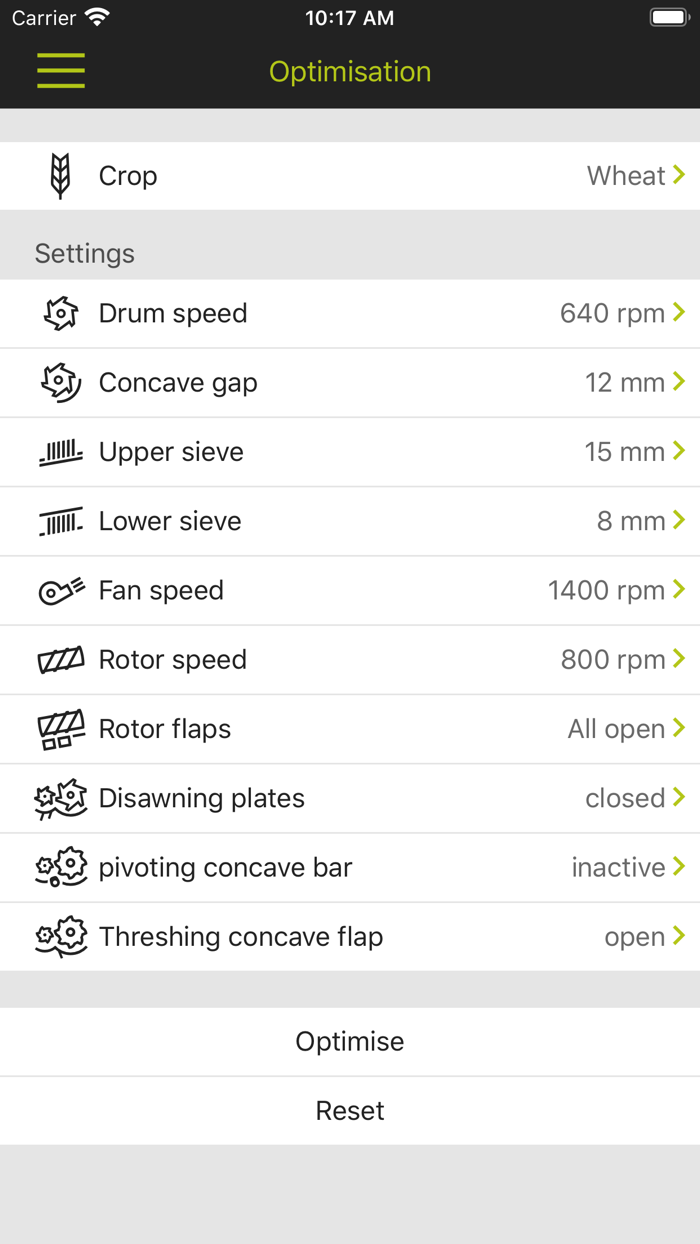Open crop selection showing Wheat
Screen dimensions: 700x1244
click(627, 176)
